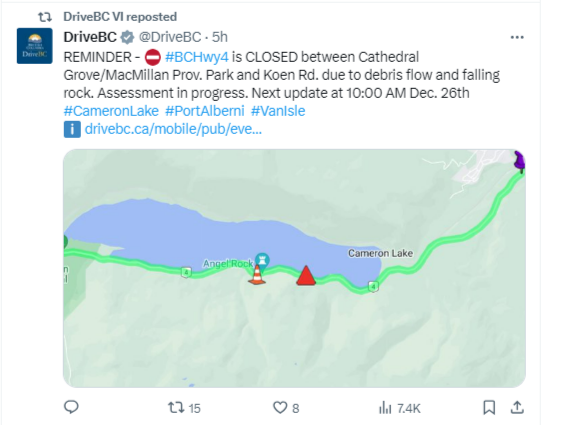Open the #BCHwy4 hashtag
Screen dimensions: 564x425
197,57
